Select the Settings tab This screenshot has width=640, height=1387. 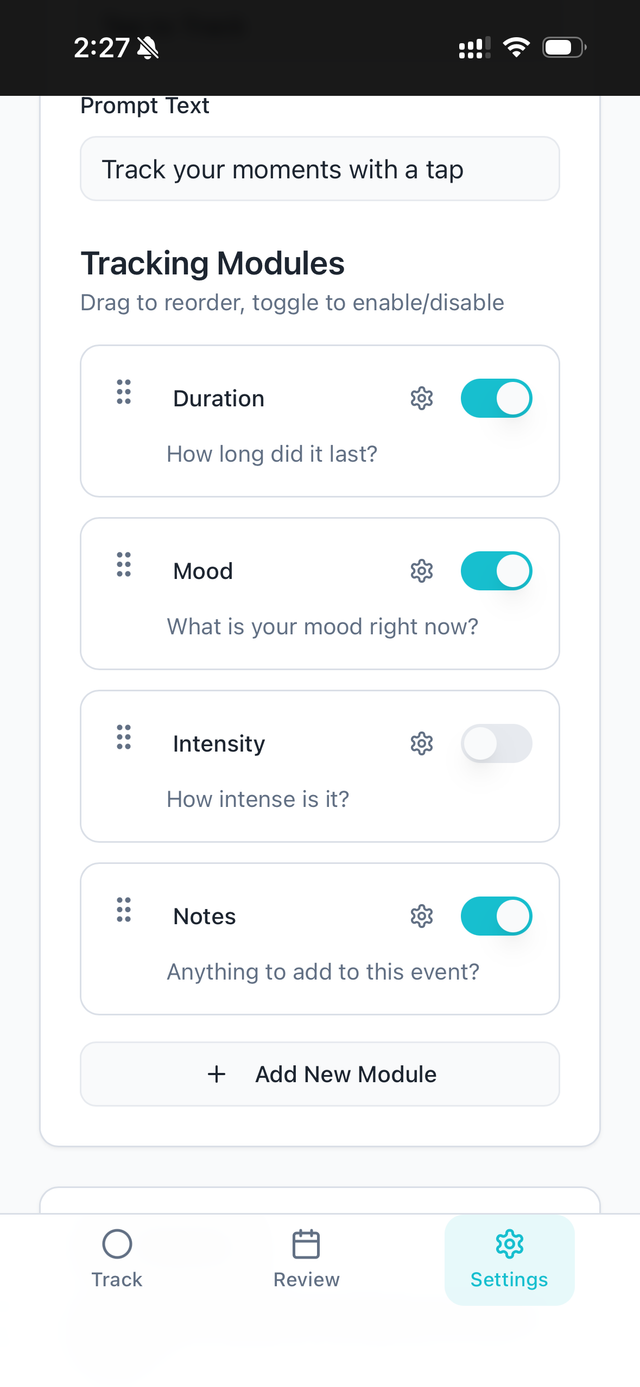coord(509,1259)
